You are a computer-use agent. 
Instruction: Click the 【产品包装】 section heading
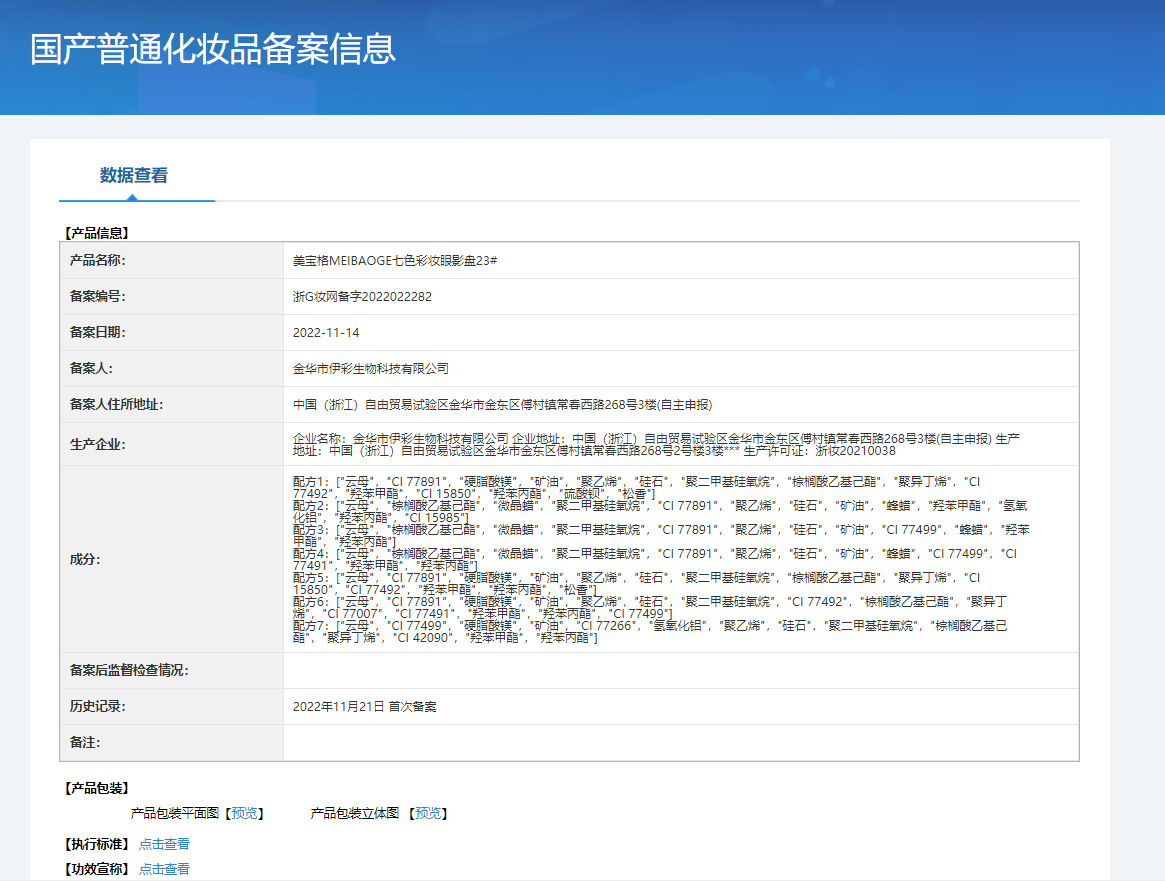96,789
